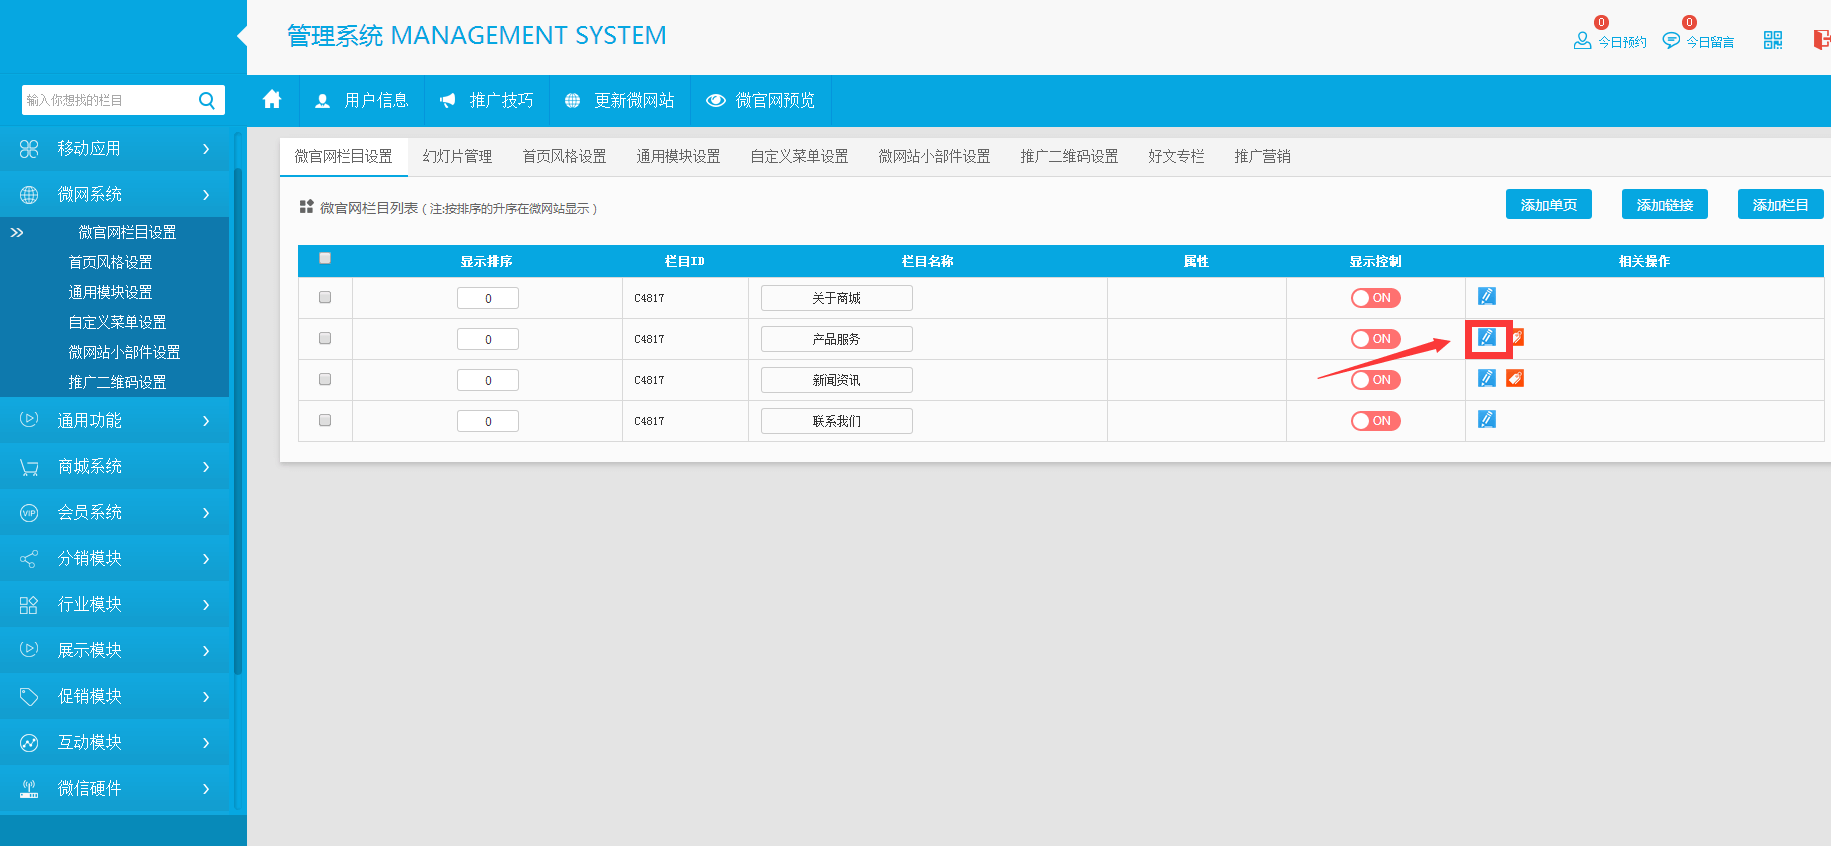Open 今日预约 notification icon

click(x=1582, y=40)
